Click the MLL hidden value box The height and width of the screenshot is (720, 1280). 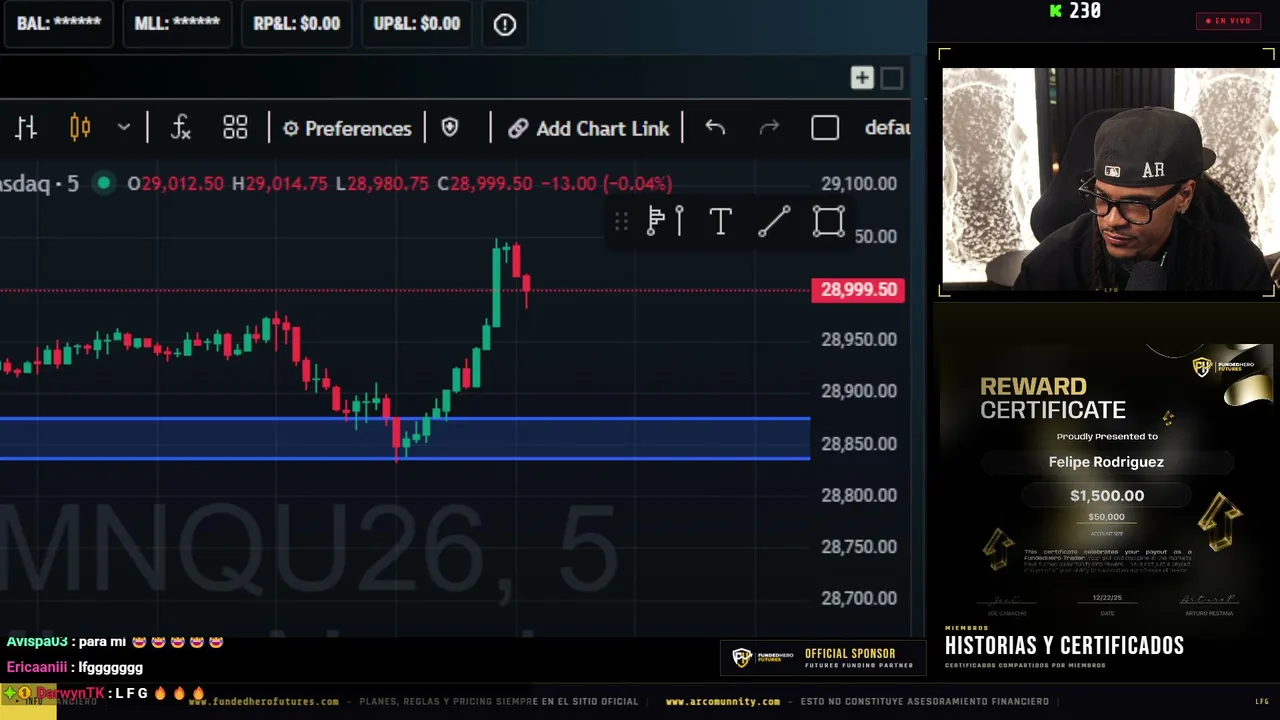pos(177,24)
